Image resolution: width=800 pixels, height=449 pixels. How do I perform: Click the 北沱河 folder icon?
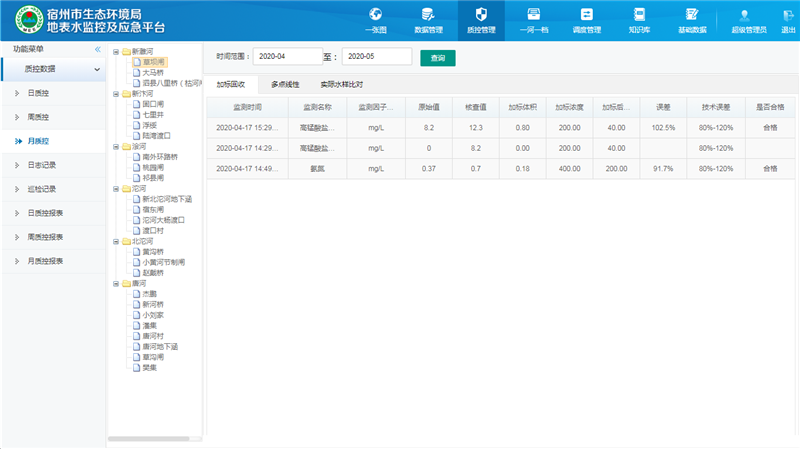126,241
